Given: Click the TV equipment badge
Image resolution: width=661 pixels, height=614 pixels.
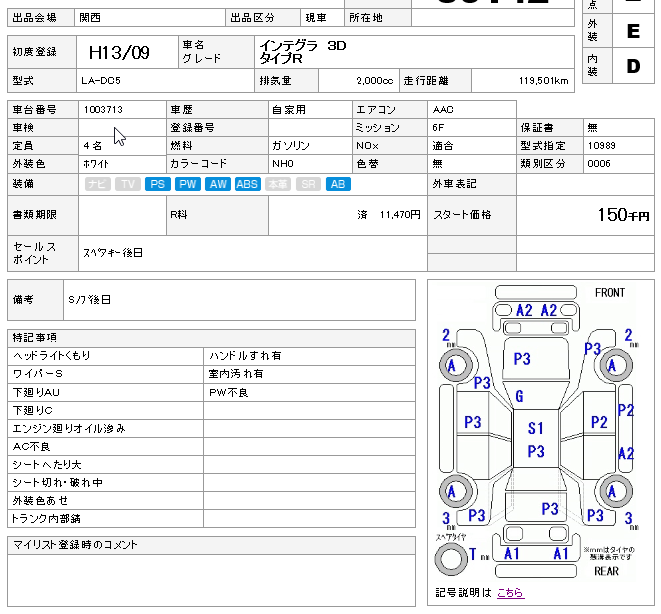Looking at the screenshot, I should pyautogui.click(x=127, y=184).
